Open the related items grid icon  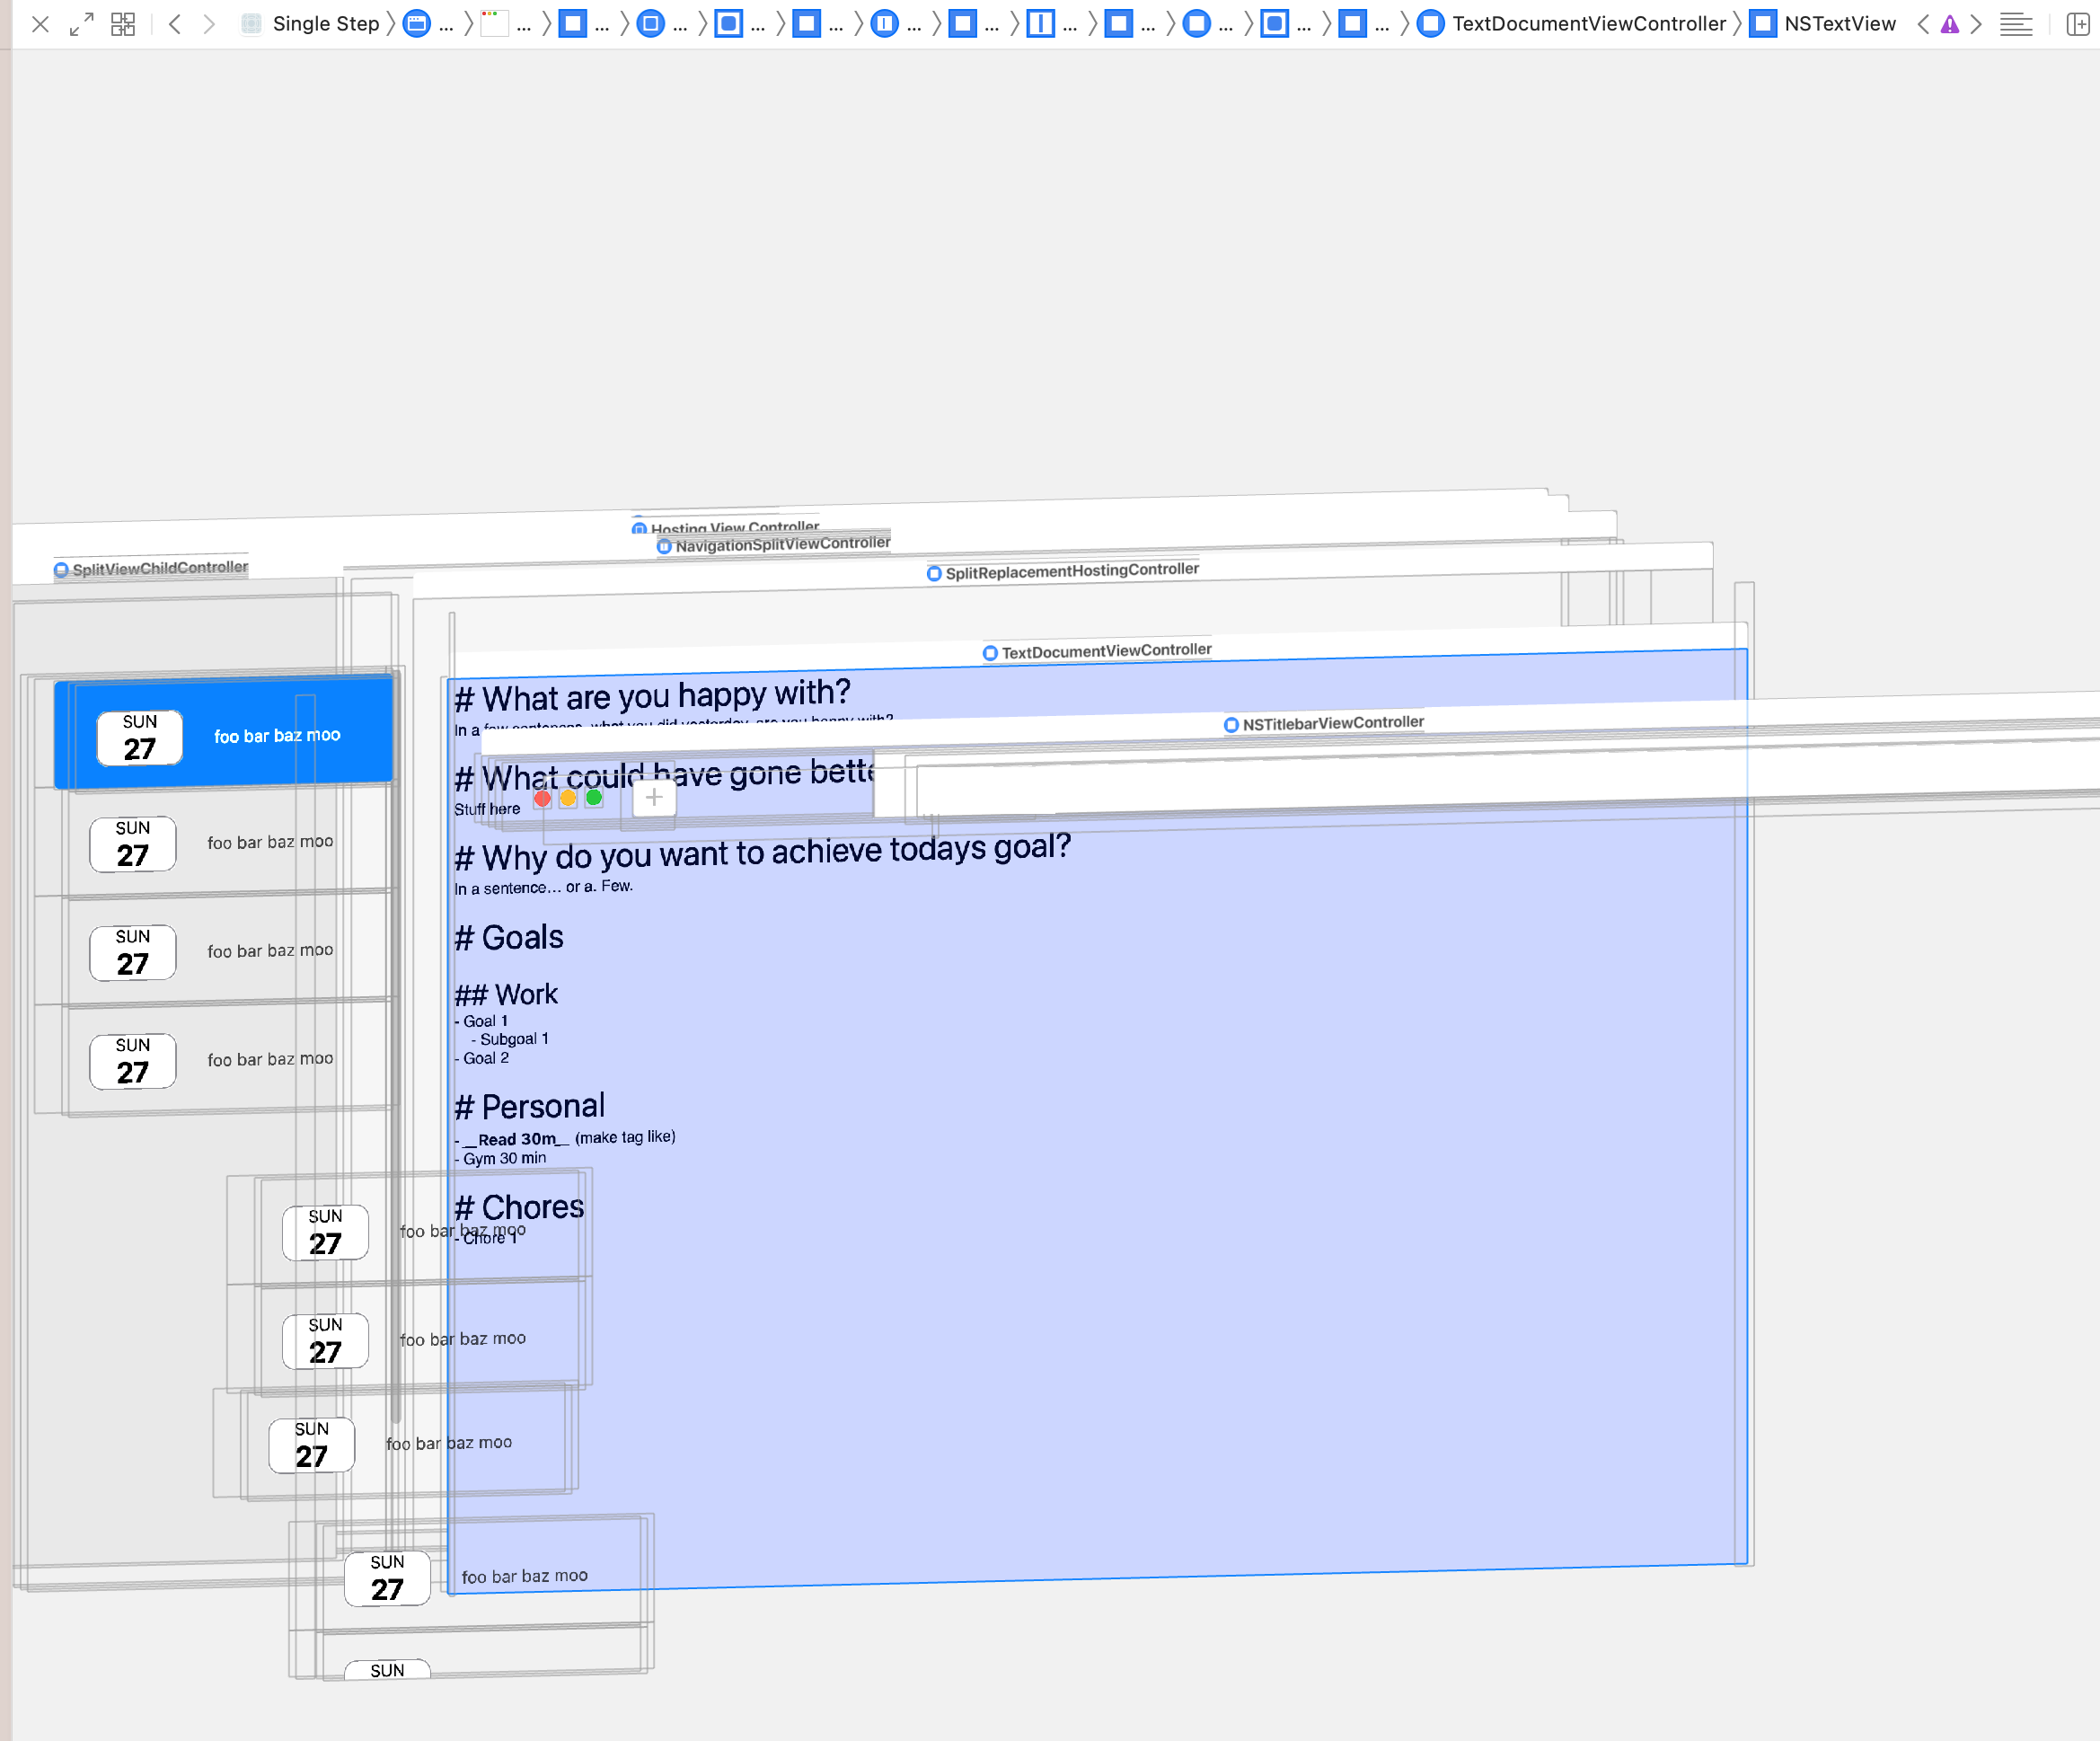[x=123, y=24]
